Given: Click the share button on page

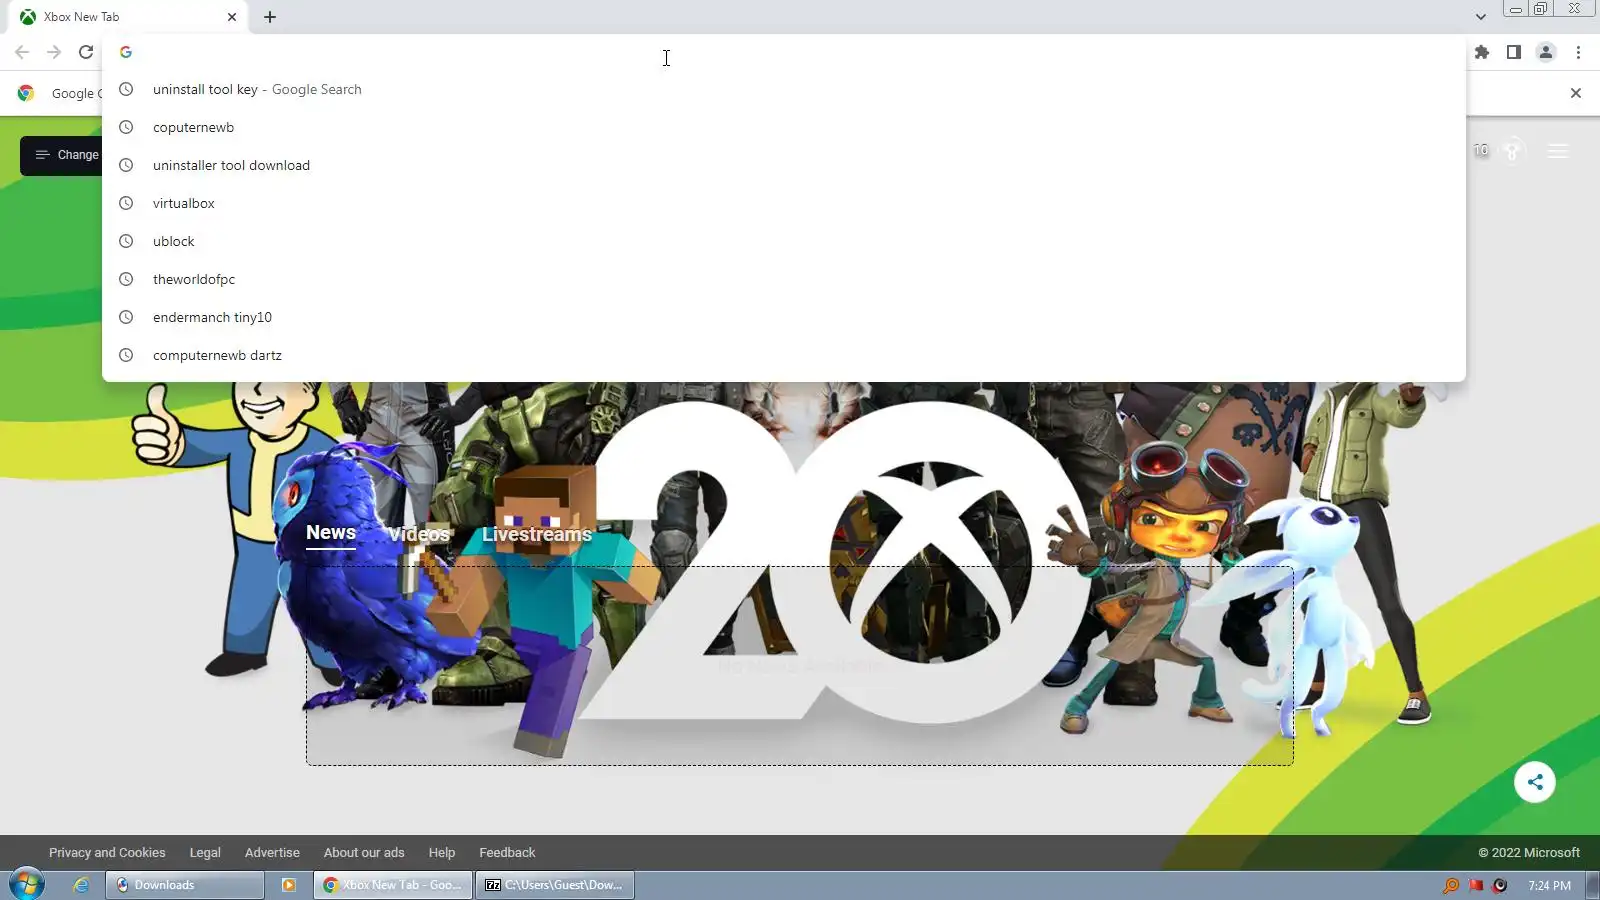Looking at the screenshot, I should (1535, 782).
